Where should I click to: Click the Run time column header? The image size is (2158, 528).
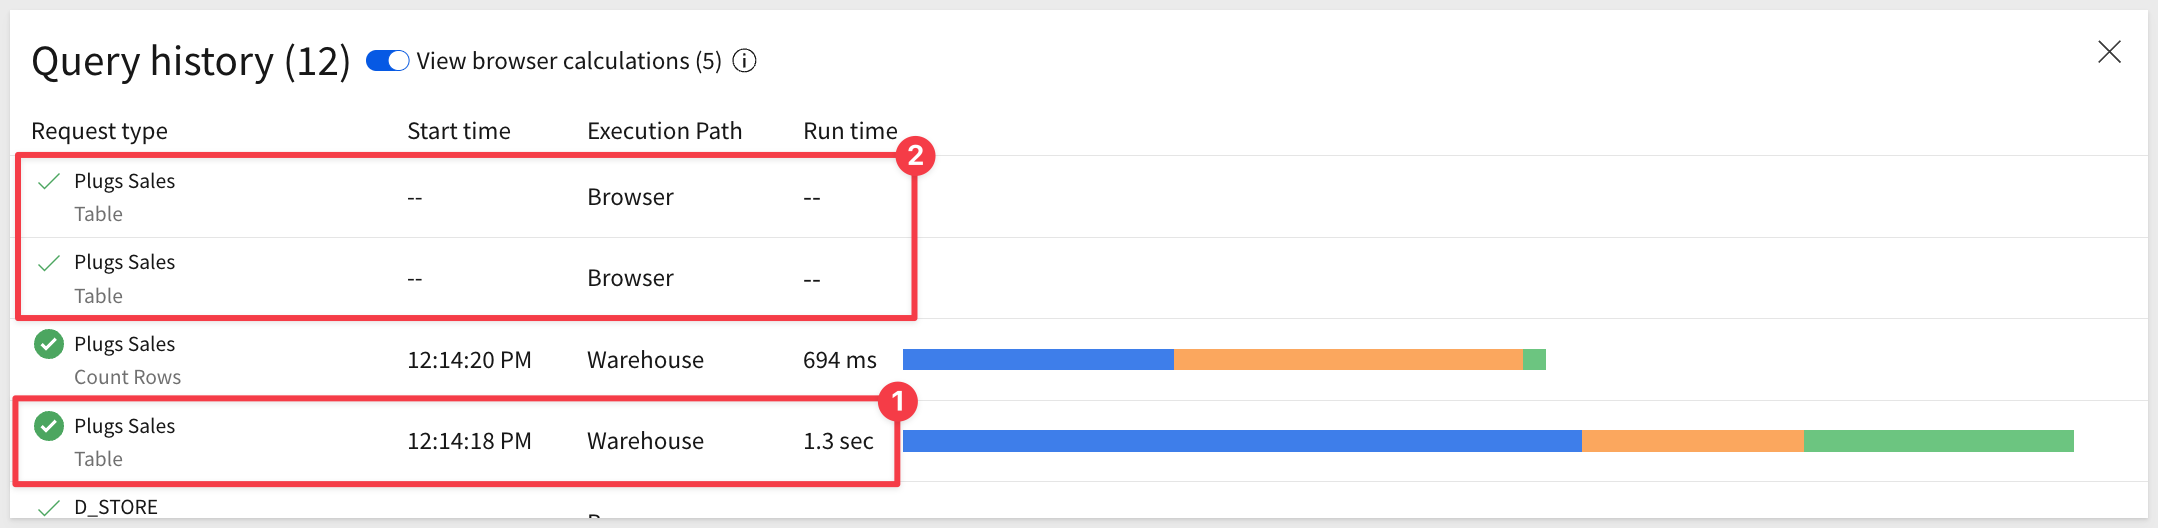pyautogui.click(x=850, y=131)
